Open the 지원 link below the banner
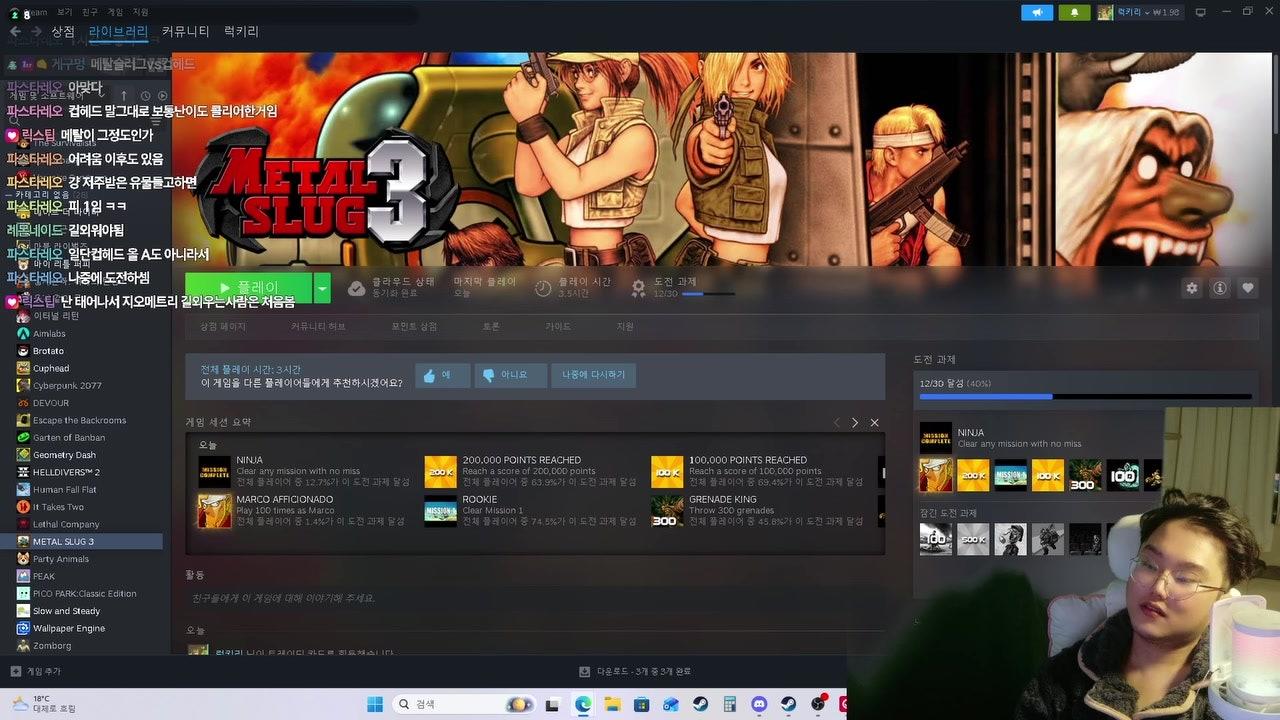Image resolution: width=1280 pixels, height=720 pixels. click(x=625, y=327)
